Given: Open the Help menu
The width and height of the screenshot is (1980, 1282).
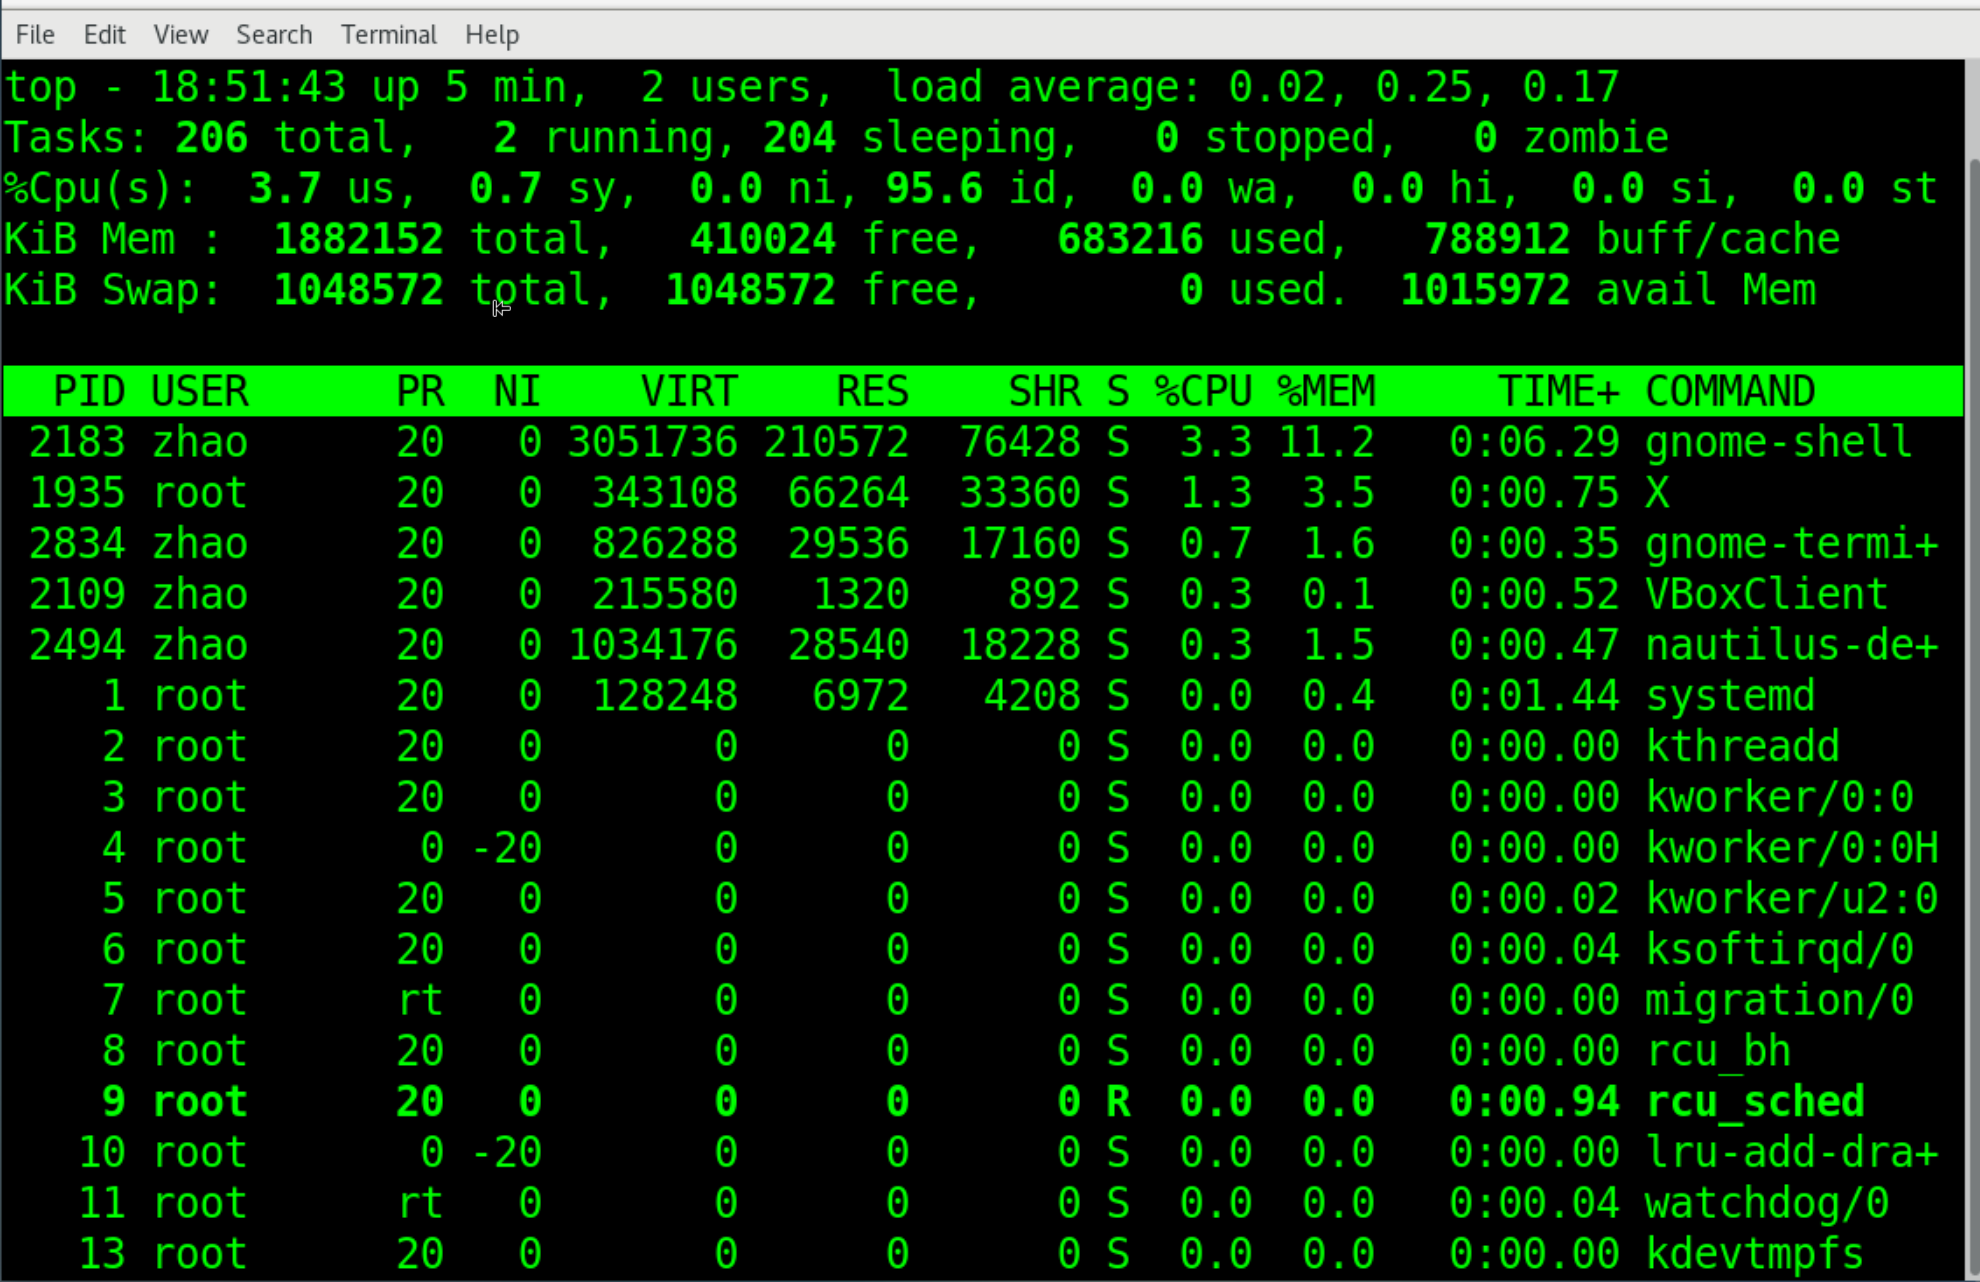Looking at the screenshot, I should pyautogui.click(x=491, y=35).
